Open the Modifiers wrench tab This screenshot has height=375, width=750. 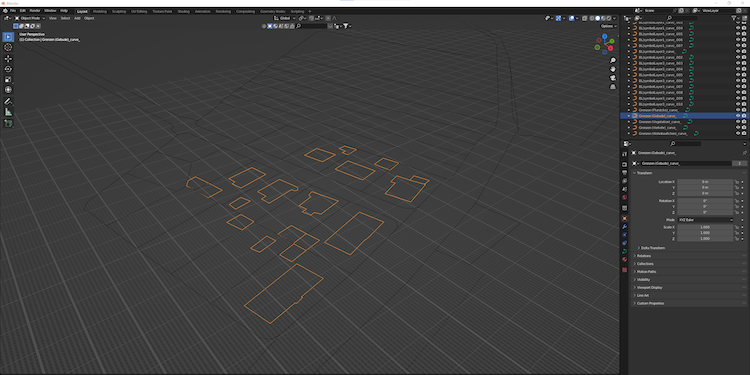pyautogui.click(x=624, y=227)
